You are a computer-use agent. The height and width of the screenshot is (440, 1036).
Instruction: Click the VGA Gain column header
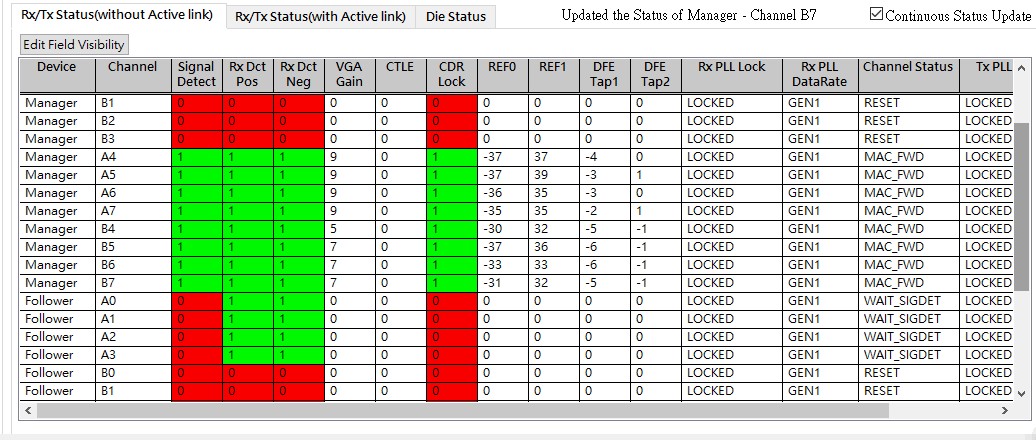(350, 75)
